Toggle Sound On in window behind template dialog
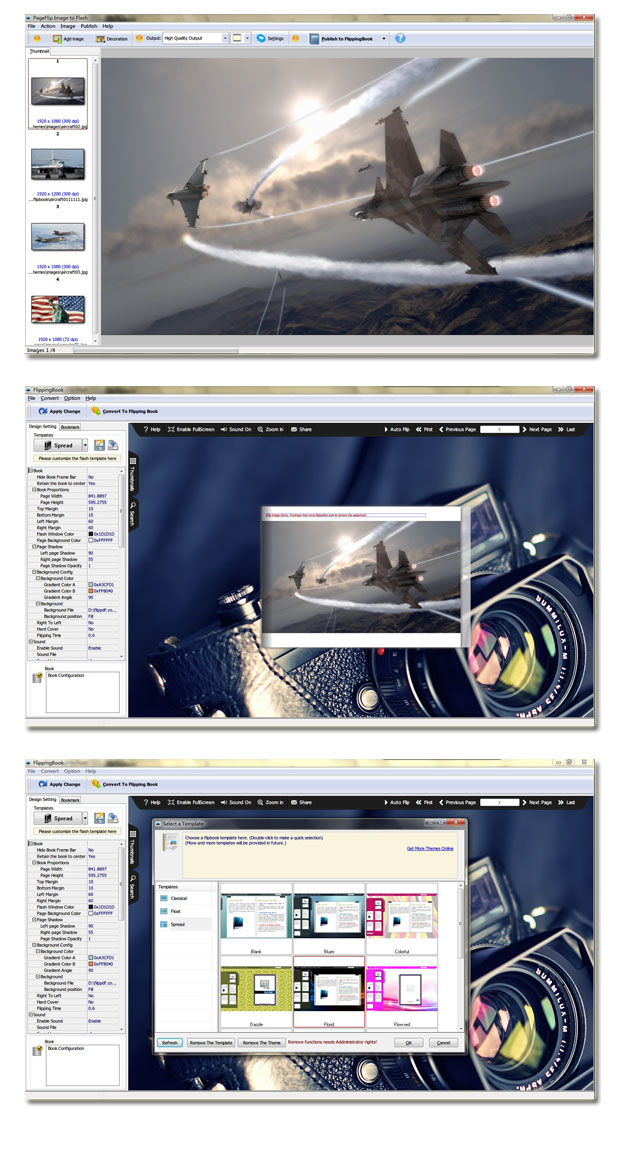The image size is (620, 1170). tap(236, 802)
